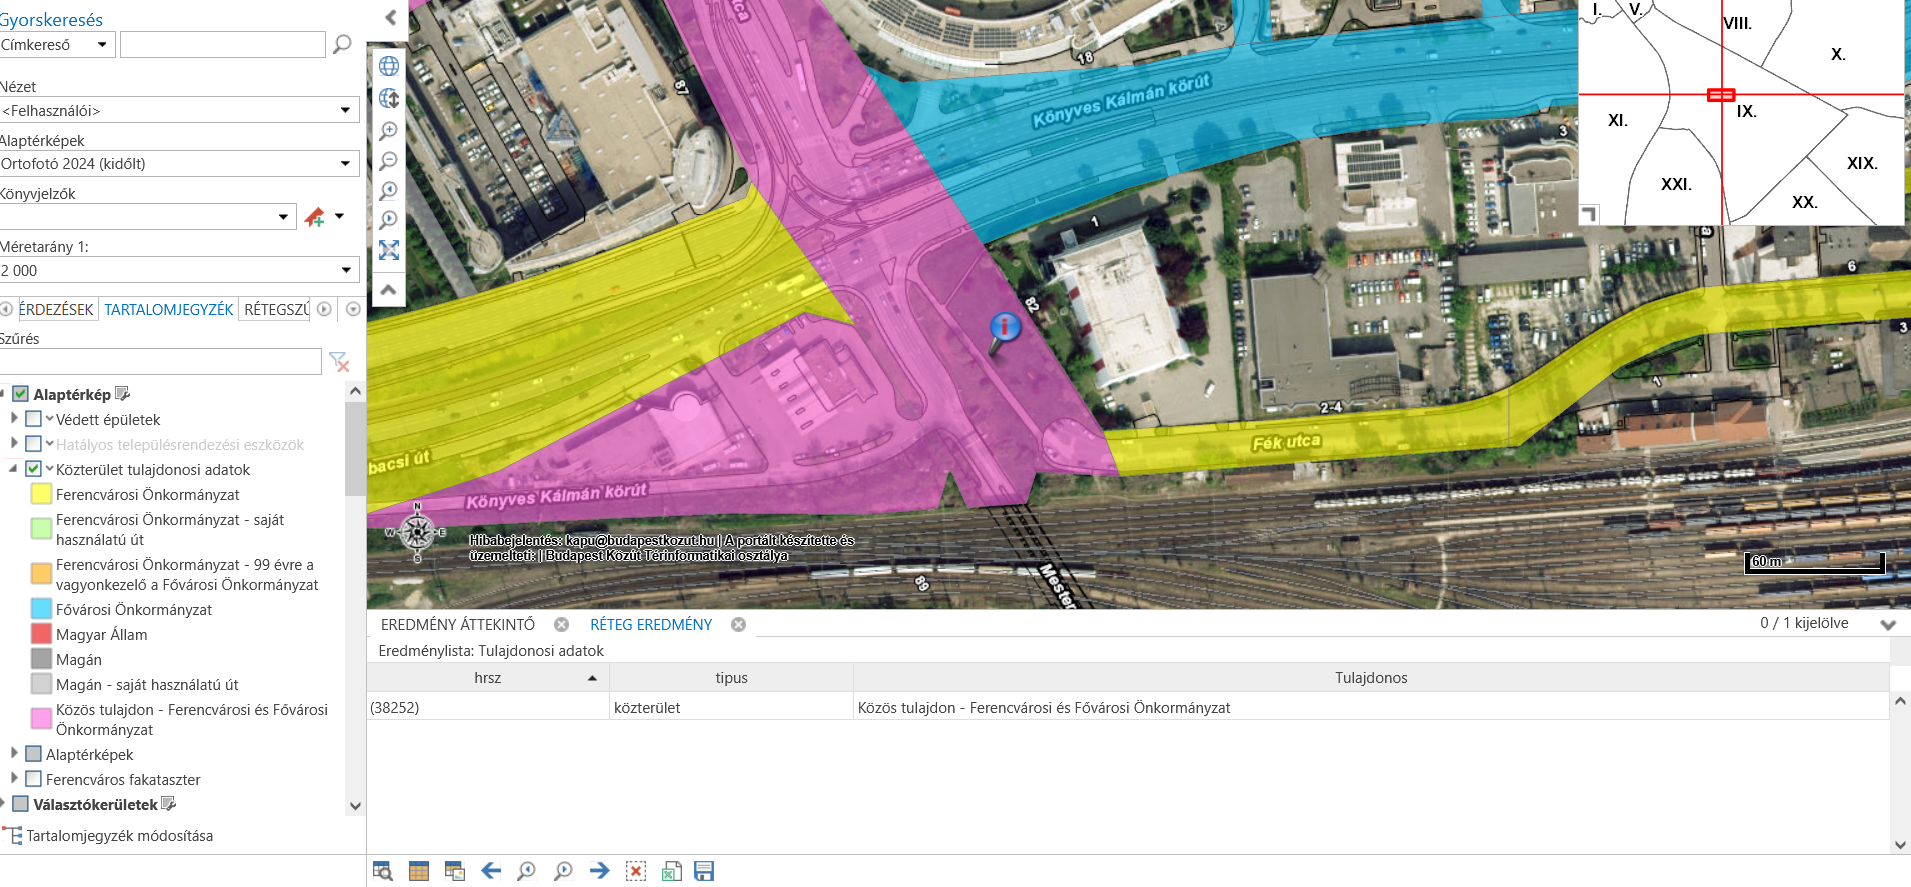The image size is (1911, 887).
Task: Click the blue floppy disk save icon
Action: (704, 871)
